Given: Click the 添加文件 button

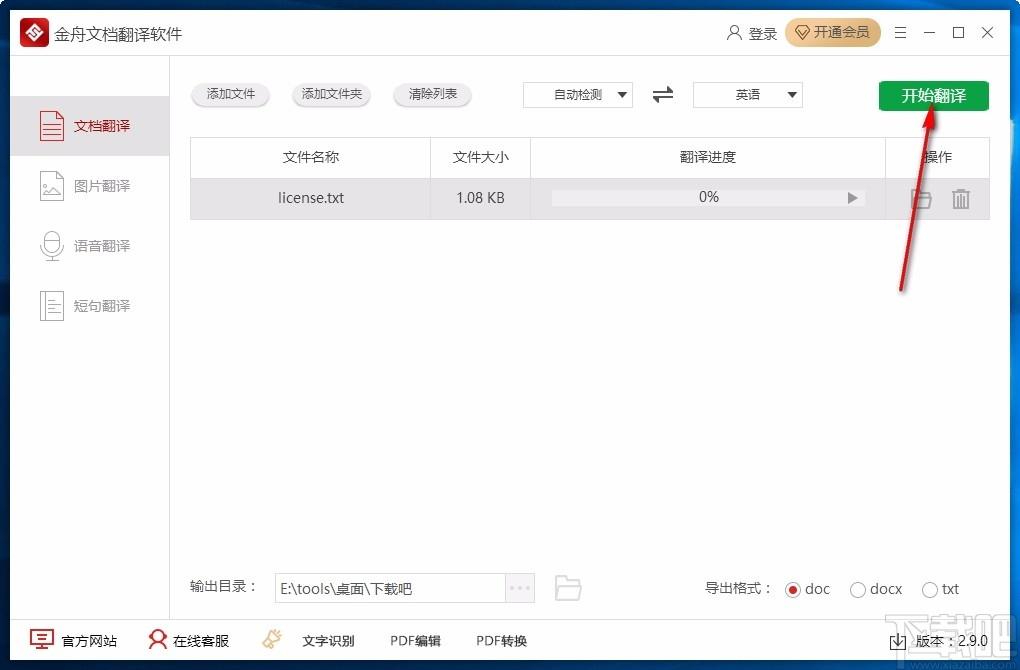Looking at the screenshot, I should 230,94.
